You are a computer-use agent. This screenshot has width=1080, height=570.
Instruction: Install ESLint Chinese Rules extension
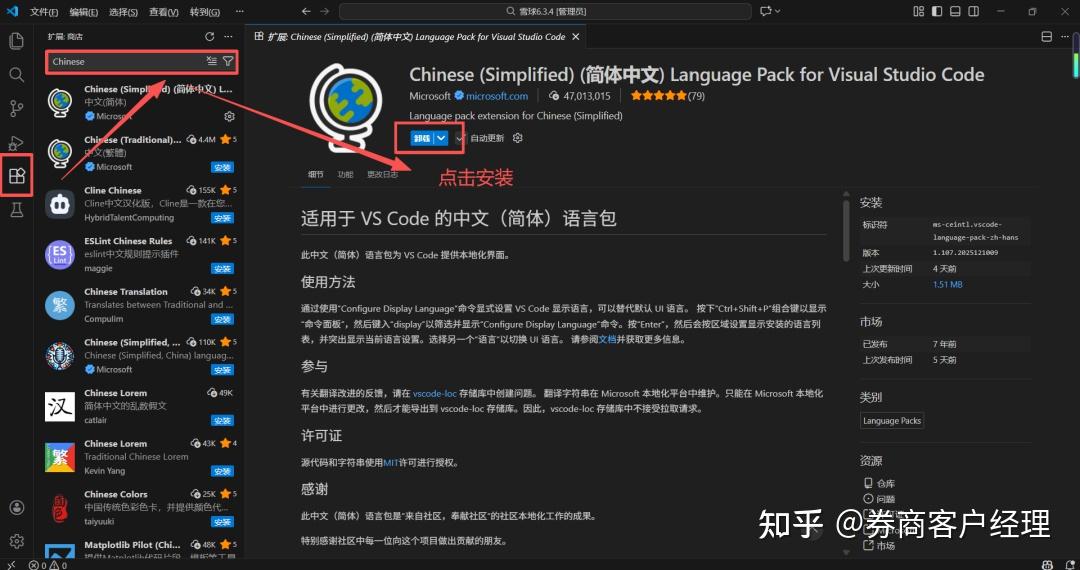click(222, 268)
